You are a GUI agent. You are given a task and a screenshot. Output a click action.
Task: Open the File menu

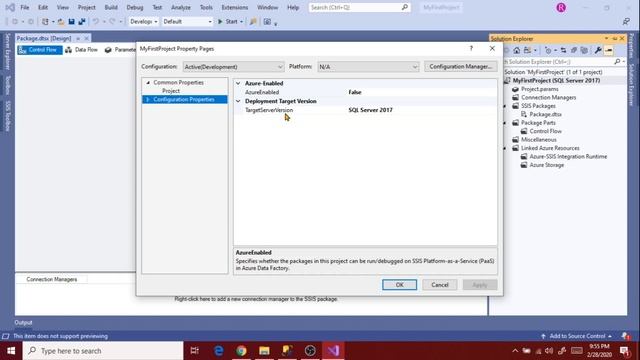(x=24, y=7)
